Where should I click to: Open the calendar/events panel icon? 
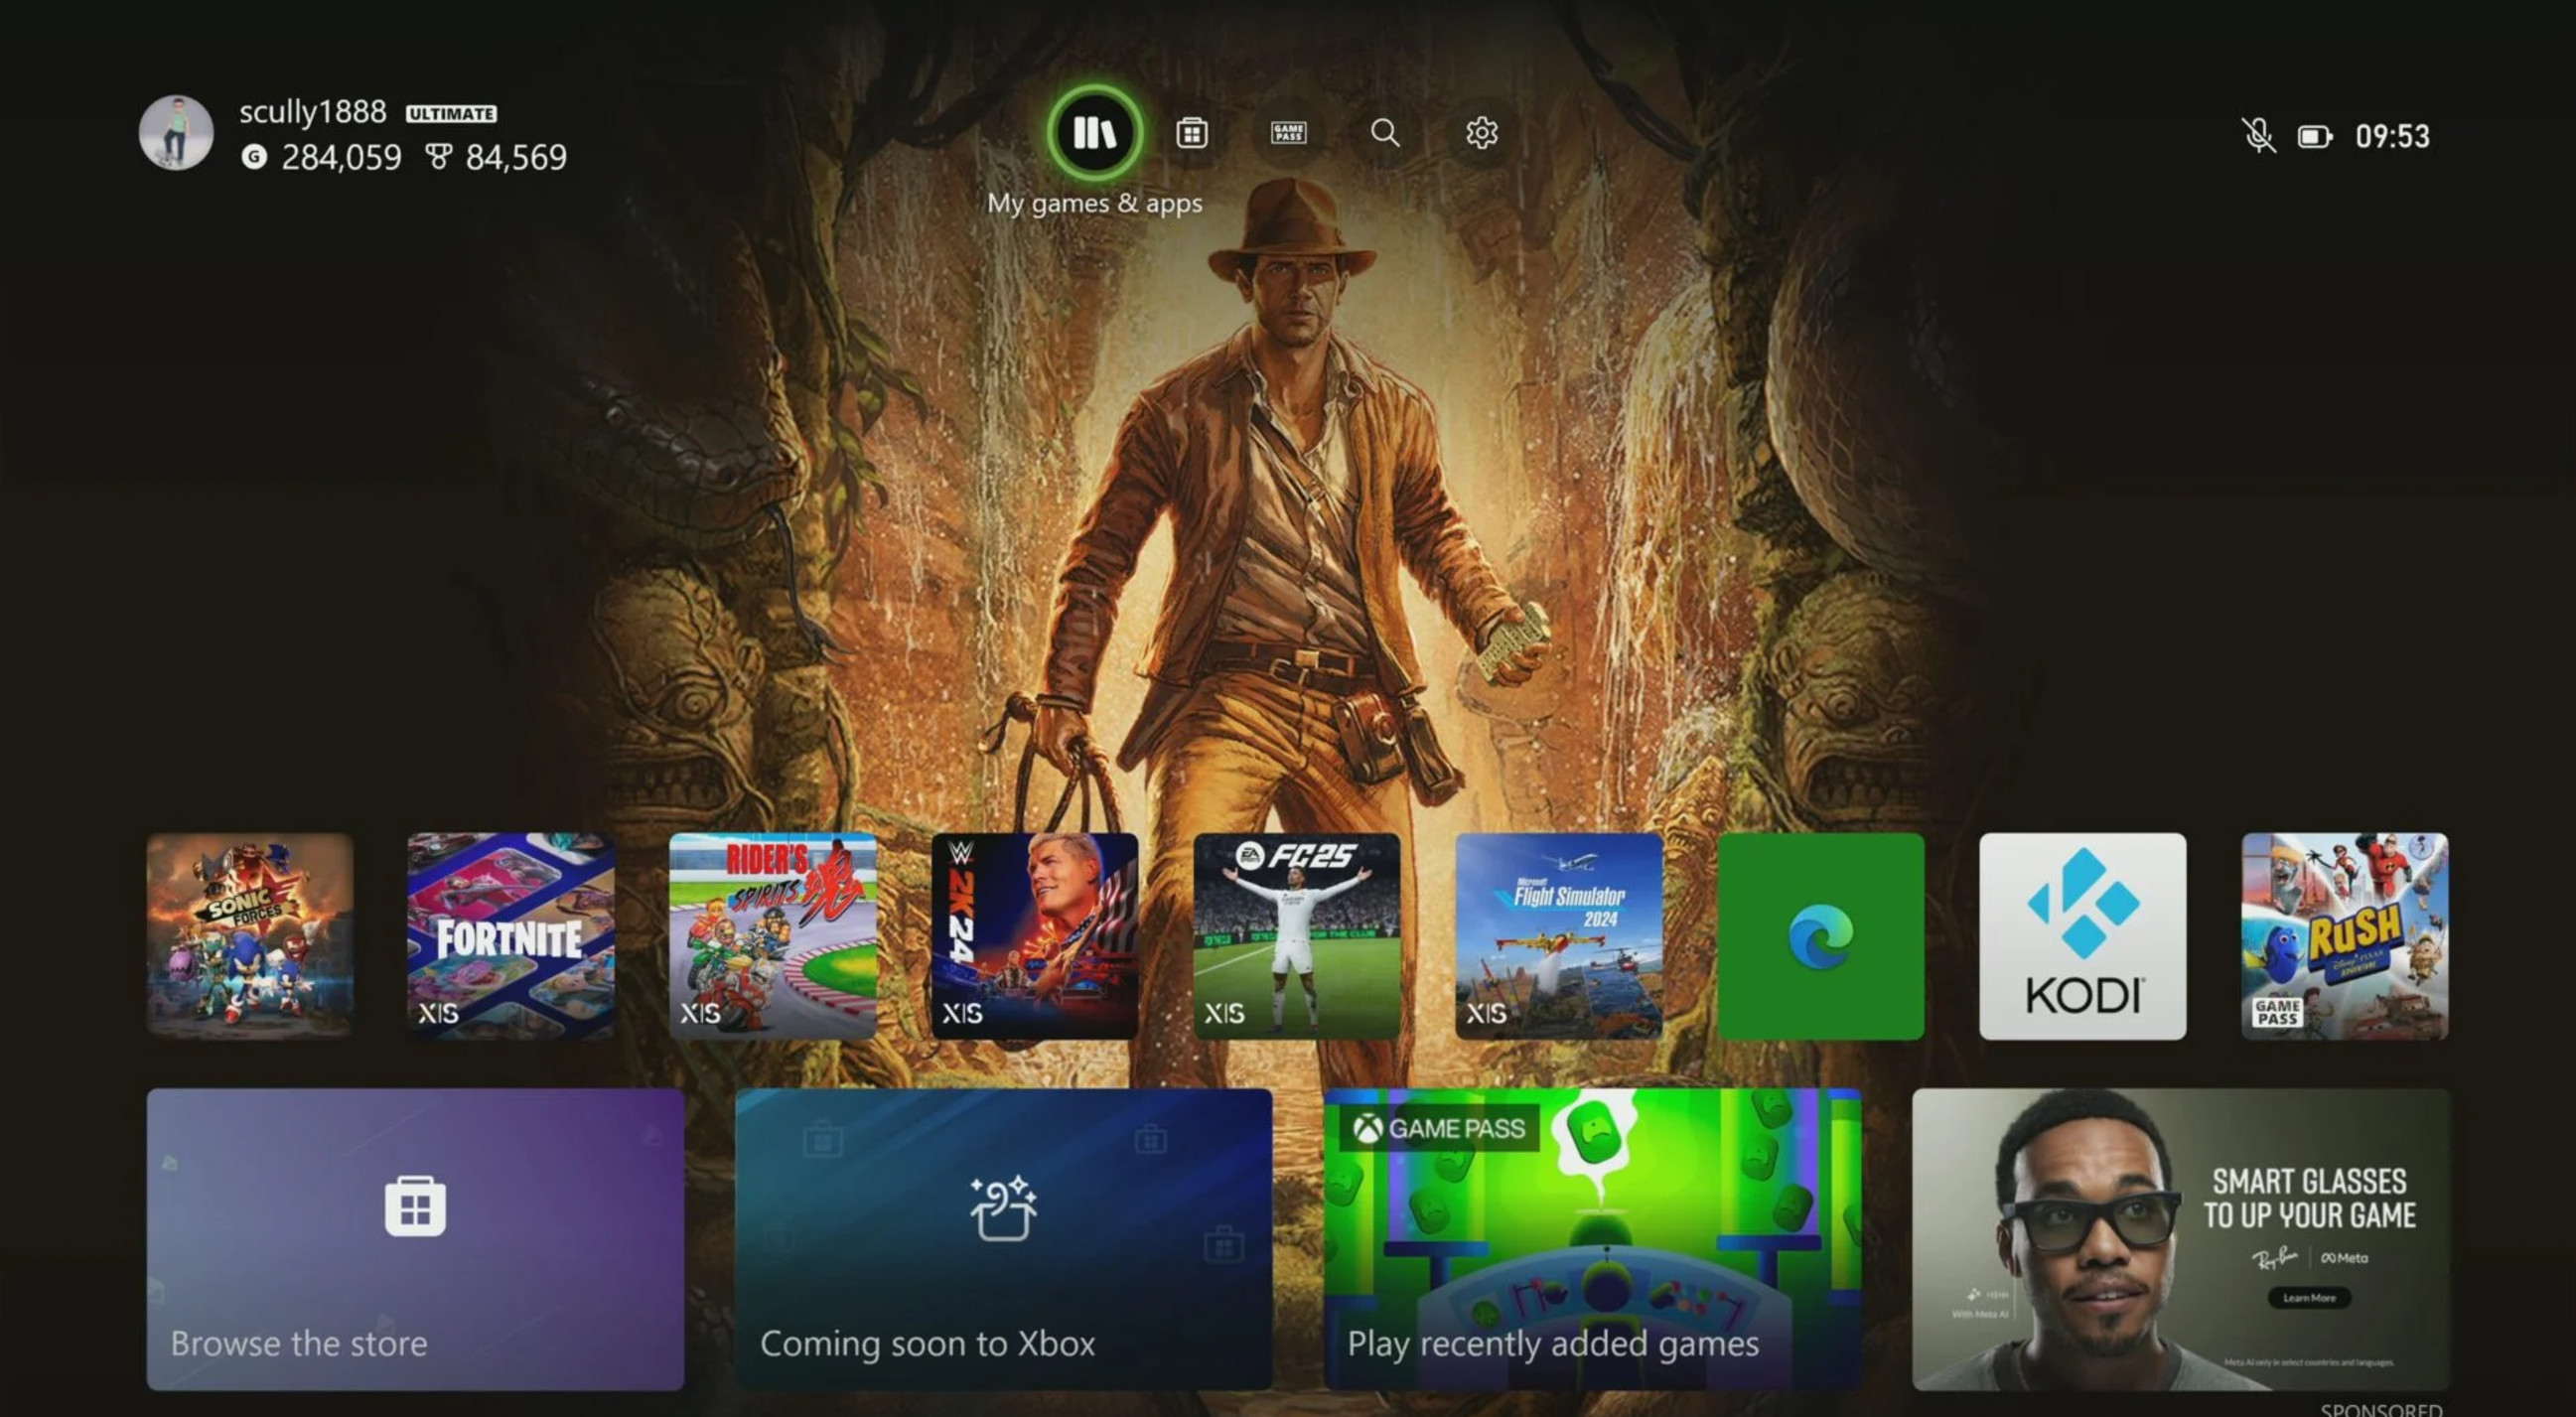point(1191,133)
